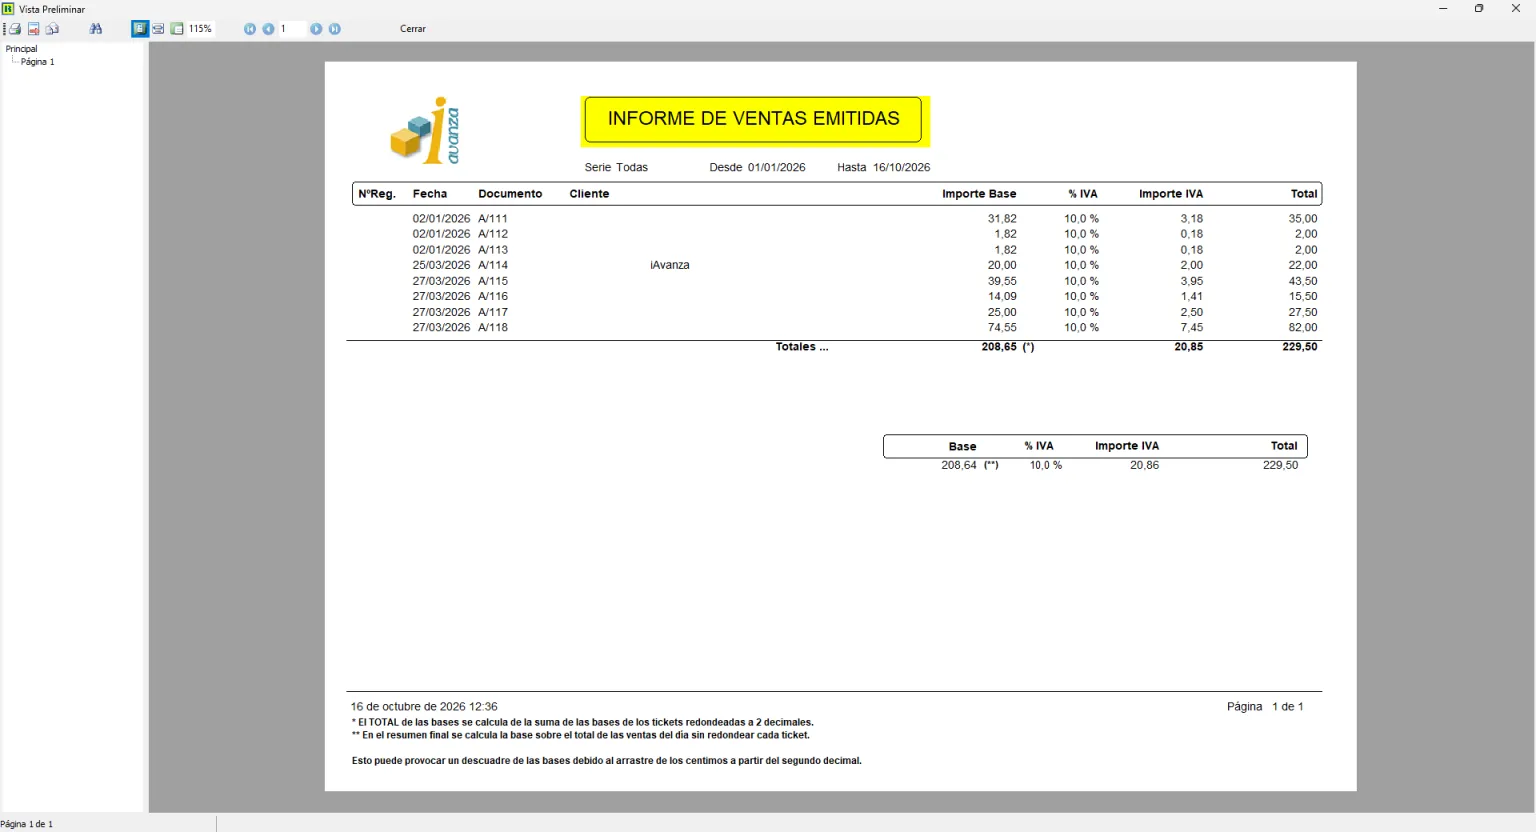Click total value 229,50 in Totales row
This screenshot has height=832, width=1536.
[x=1300, y=347]
